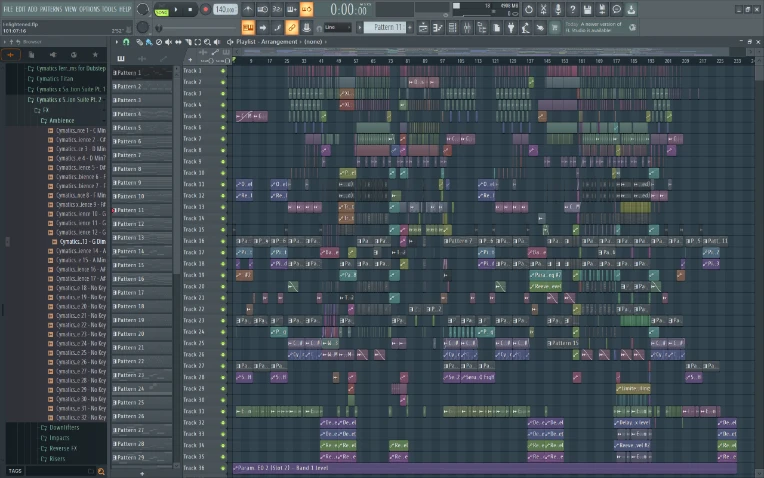
Task: Select the playlist Slip tool icon
Action: click(178, 42)
